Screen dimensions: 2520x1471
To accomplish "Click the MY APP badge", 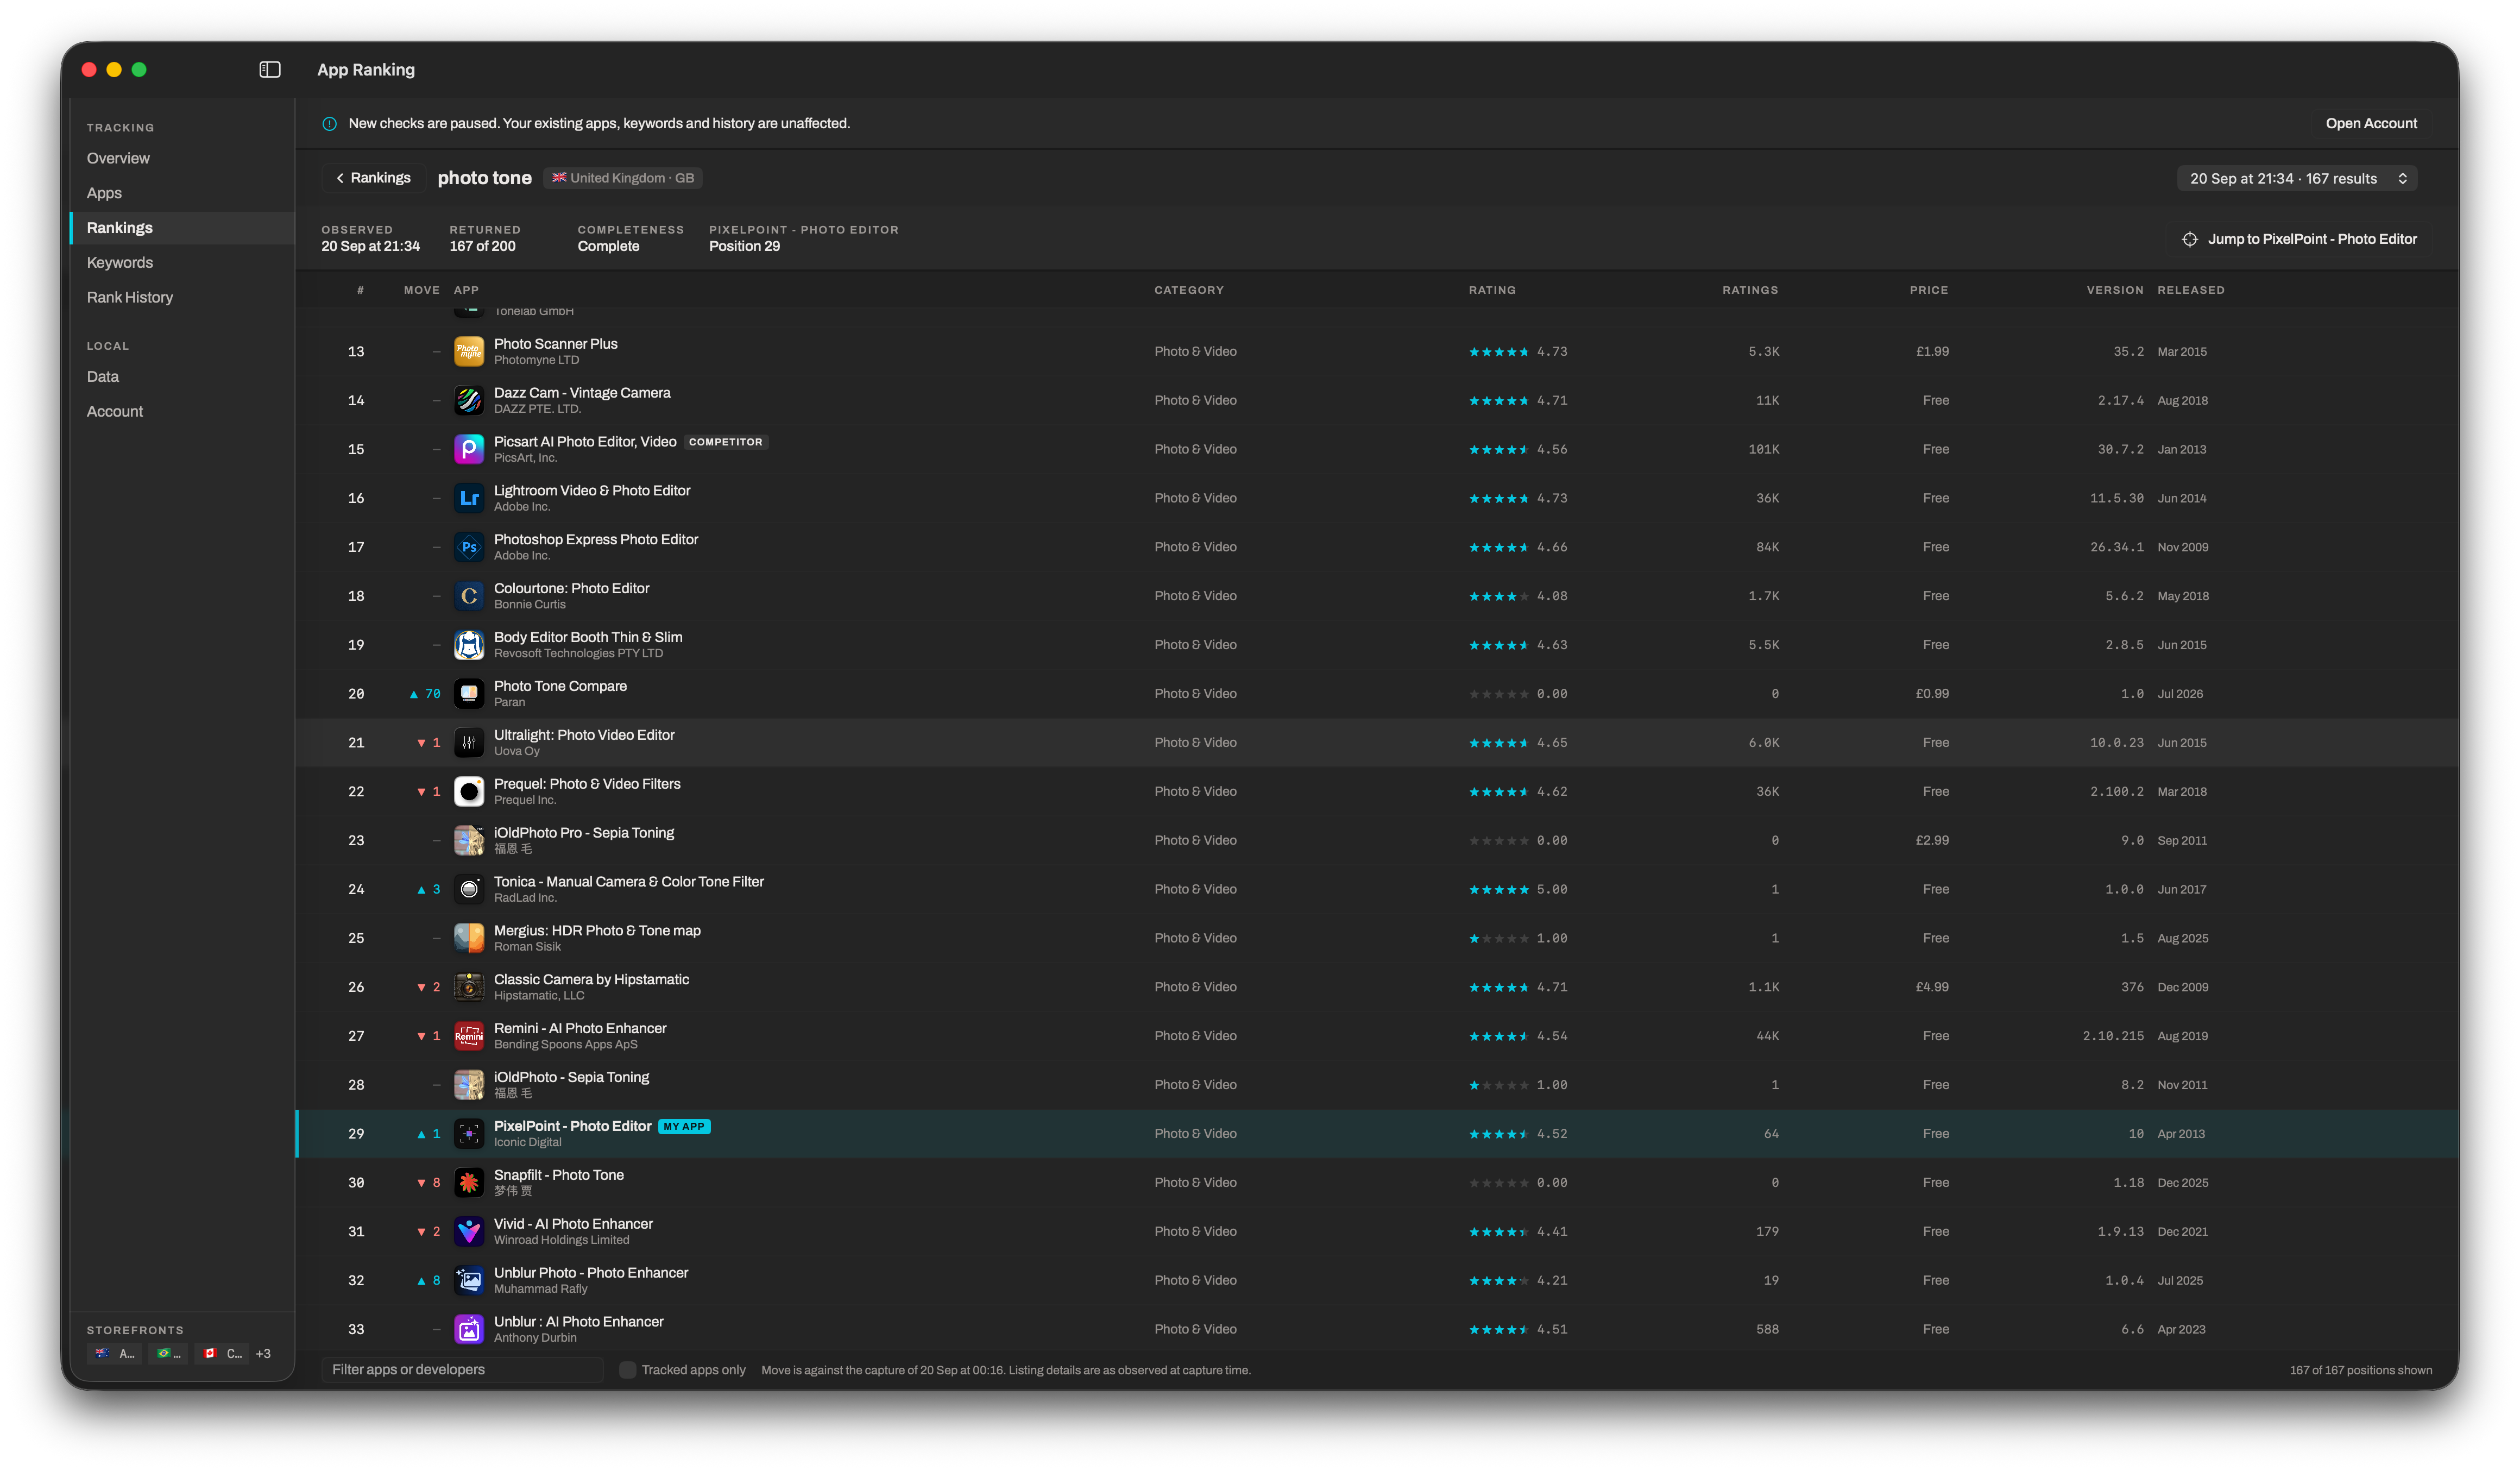I will pyautogui.click(x=684, y=1126).
